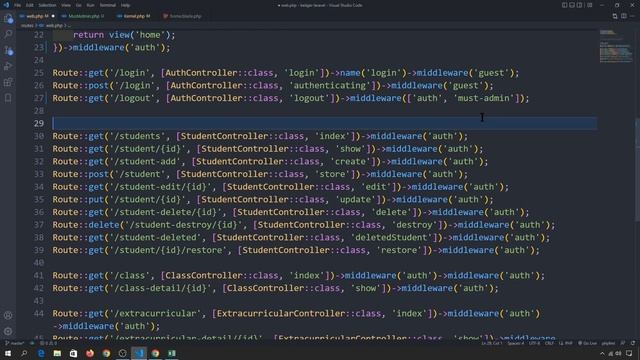Open the Source Control view
640x360 pixels.
(8, 51)
